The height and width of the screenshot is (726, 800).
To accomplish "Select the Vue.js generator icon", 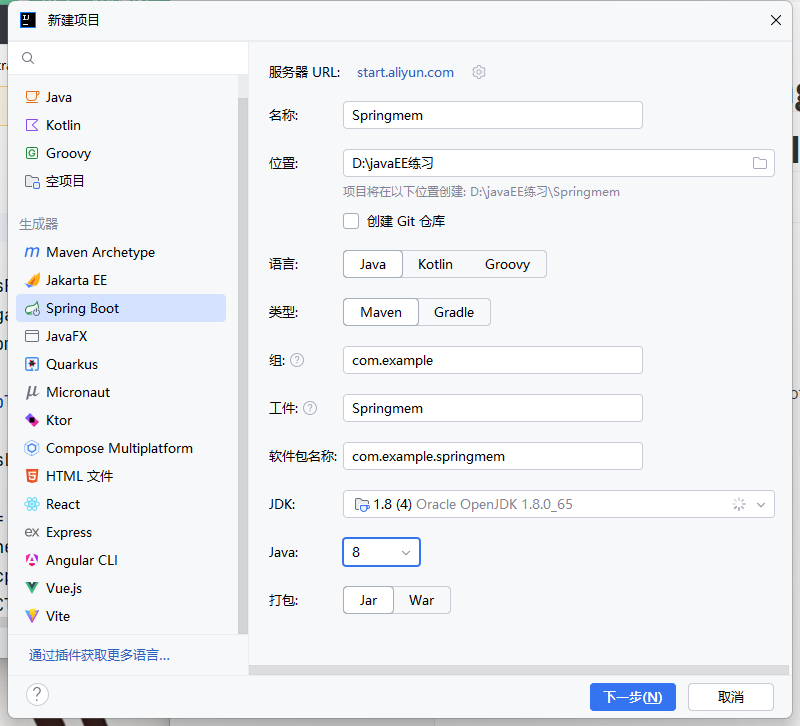I will tap(32, 588).
